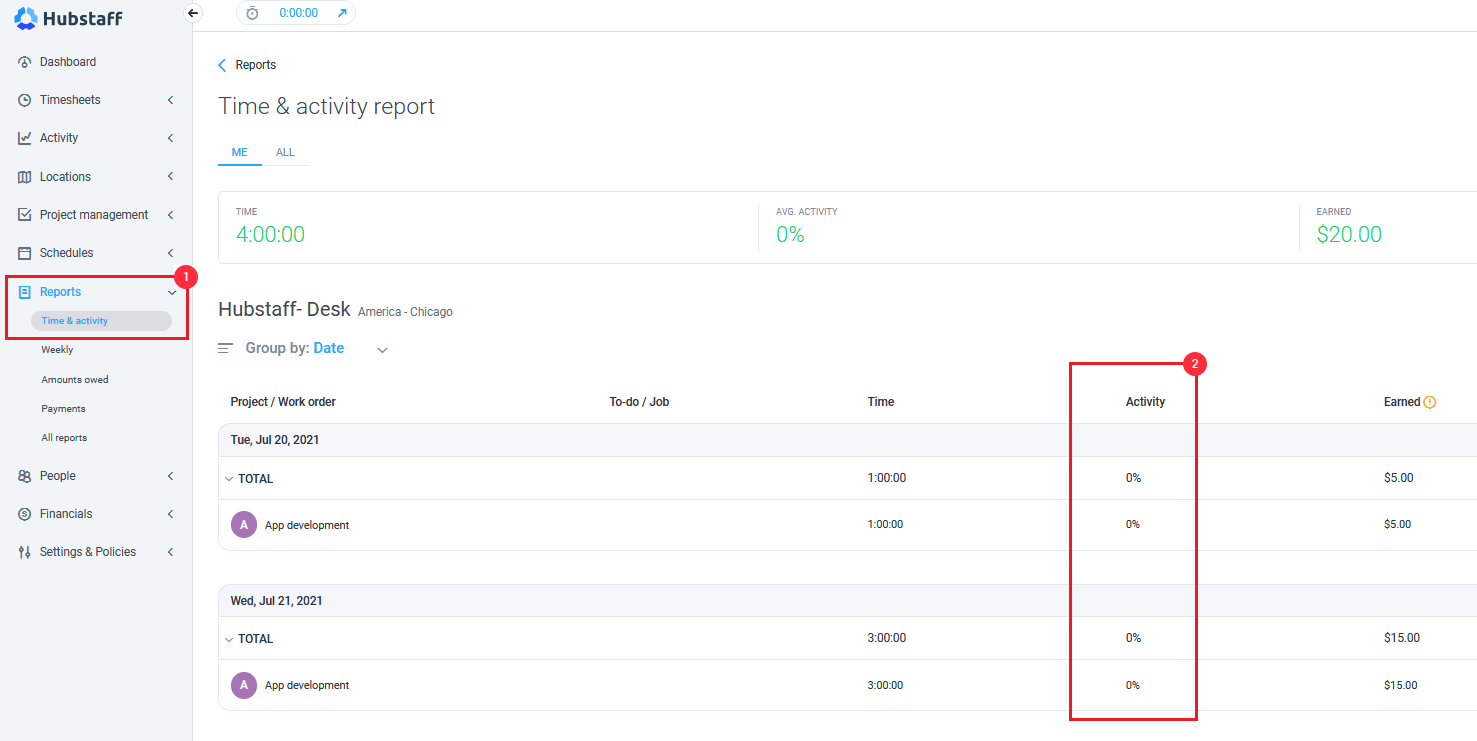Image resolution: width=1477 pixels, height=741 pixels.
Task: Click the People group icon
Action: point(25,476)
